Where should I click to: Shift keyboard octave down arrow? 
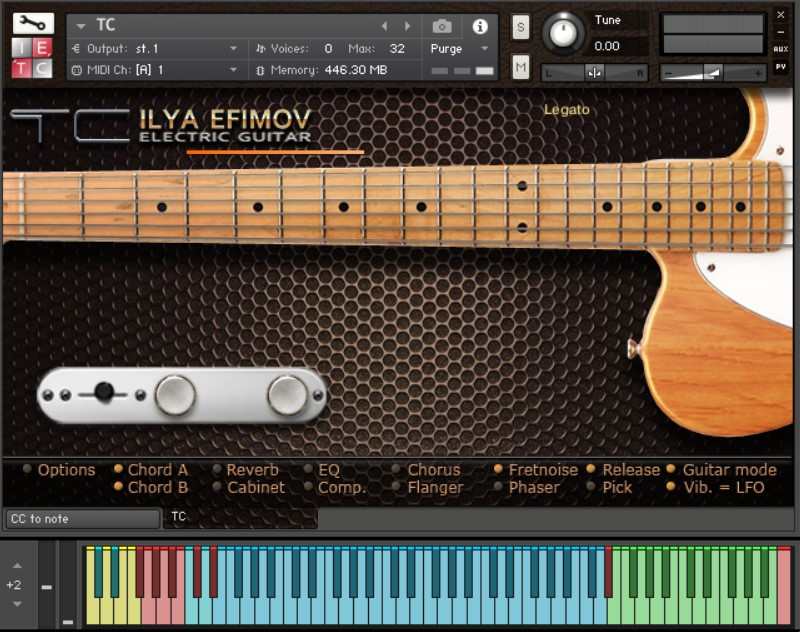[17, 604]
